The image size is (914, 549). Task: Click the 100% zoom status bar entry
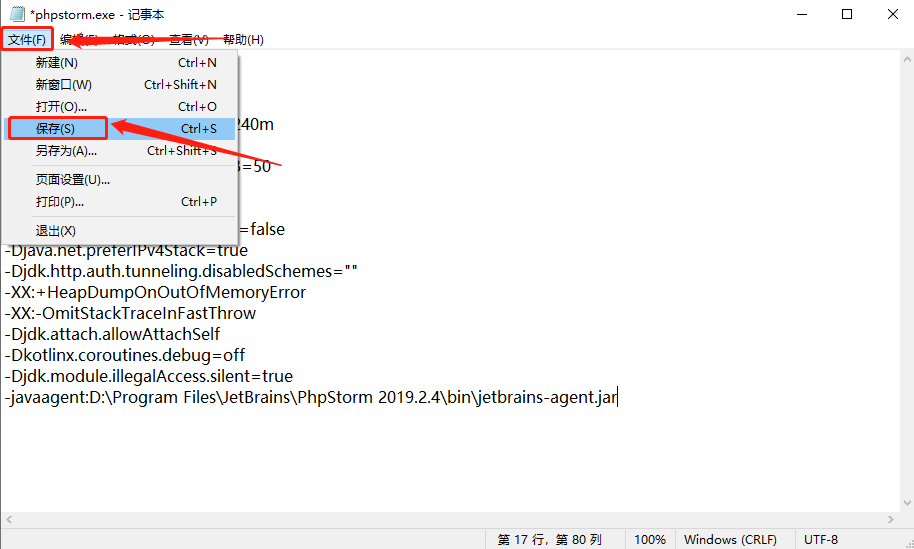[650, 540]
